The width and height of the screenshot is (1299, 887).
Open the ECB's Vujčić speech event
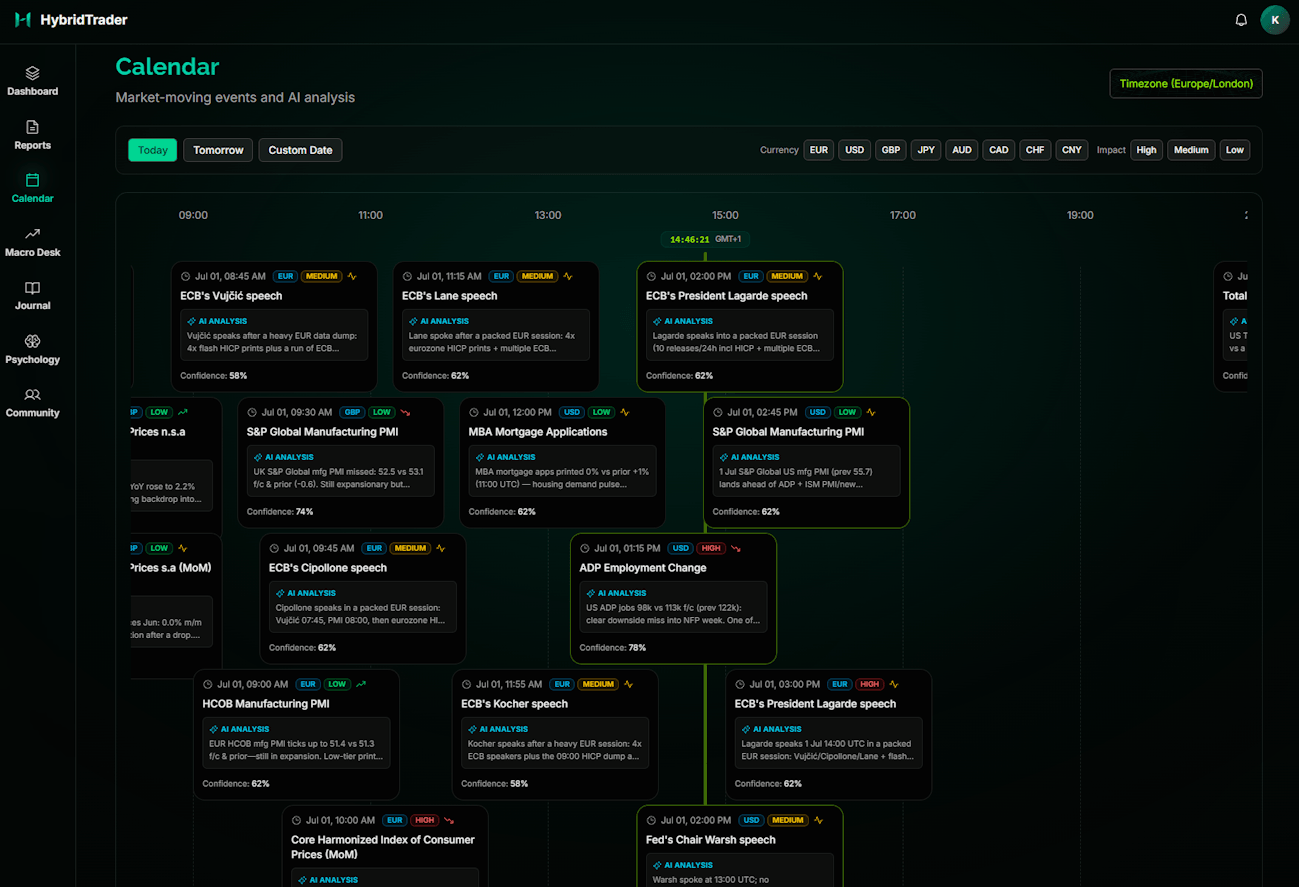coord(274,327)
